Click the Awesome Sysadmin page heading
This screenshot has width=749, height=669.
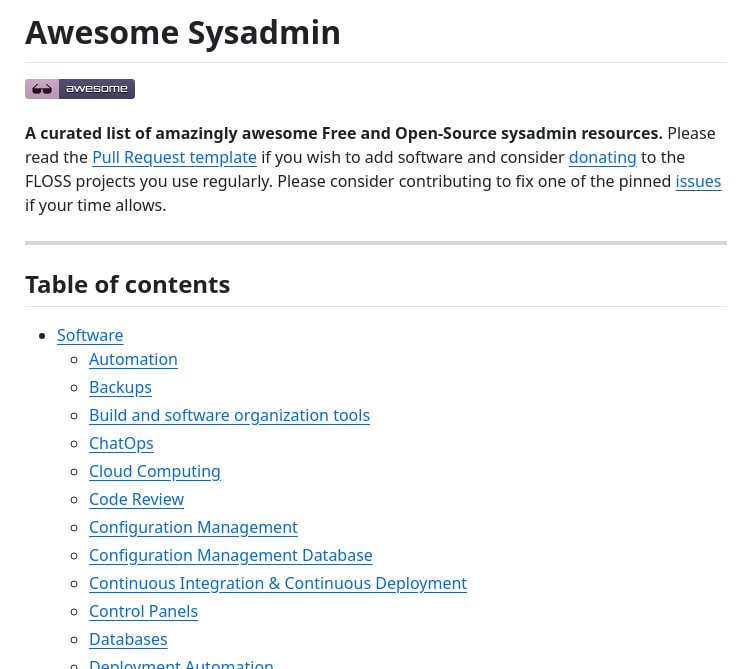point(183,32)
